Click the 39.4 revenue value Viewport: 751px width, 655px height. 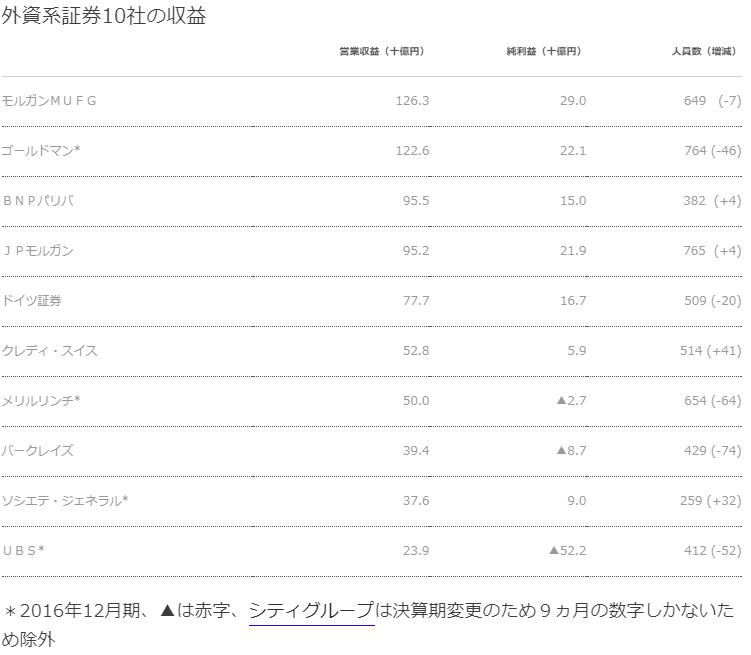[416, 451]
